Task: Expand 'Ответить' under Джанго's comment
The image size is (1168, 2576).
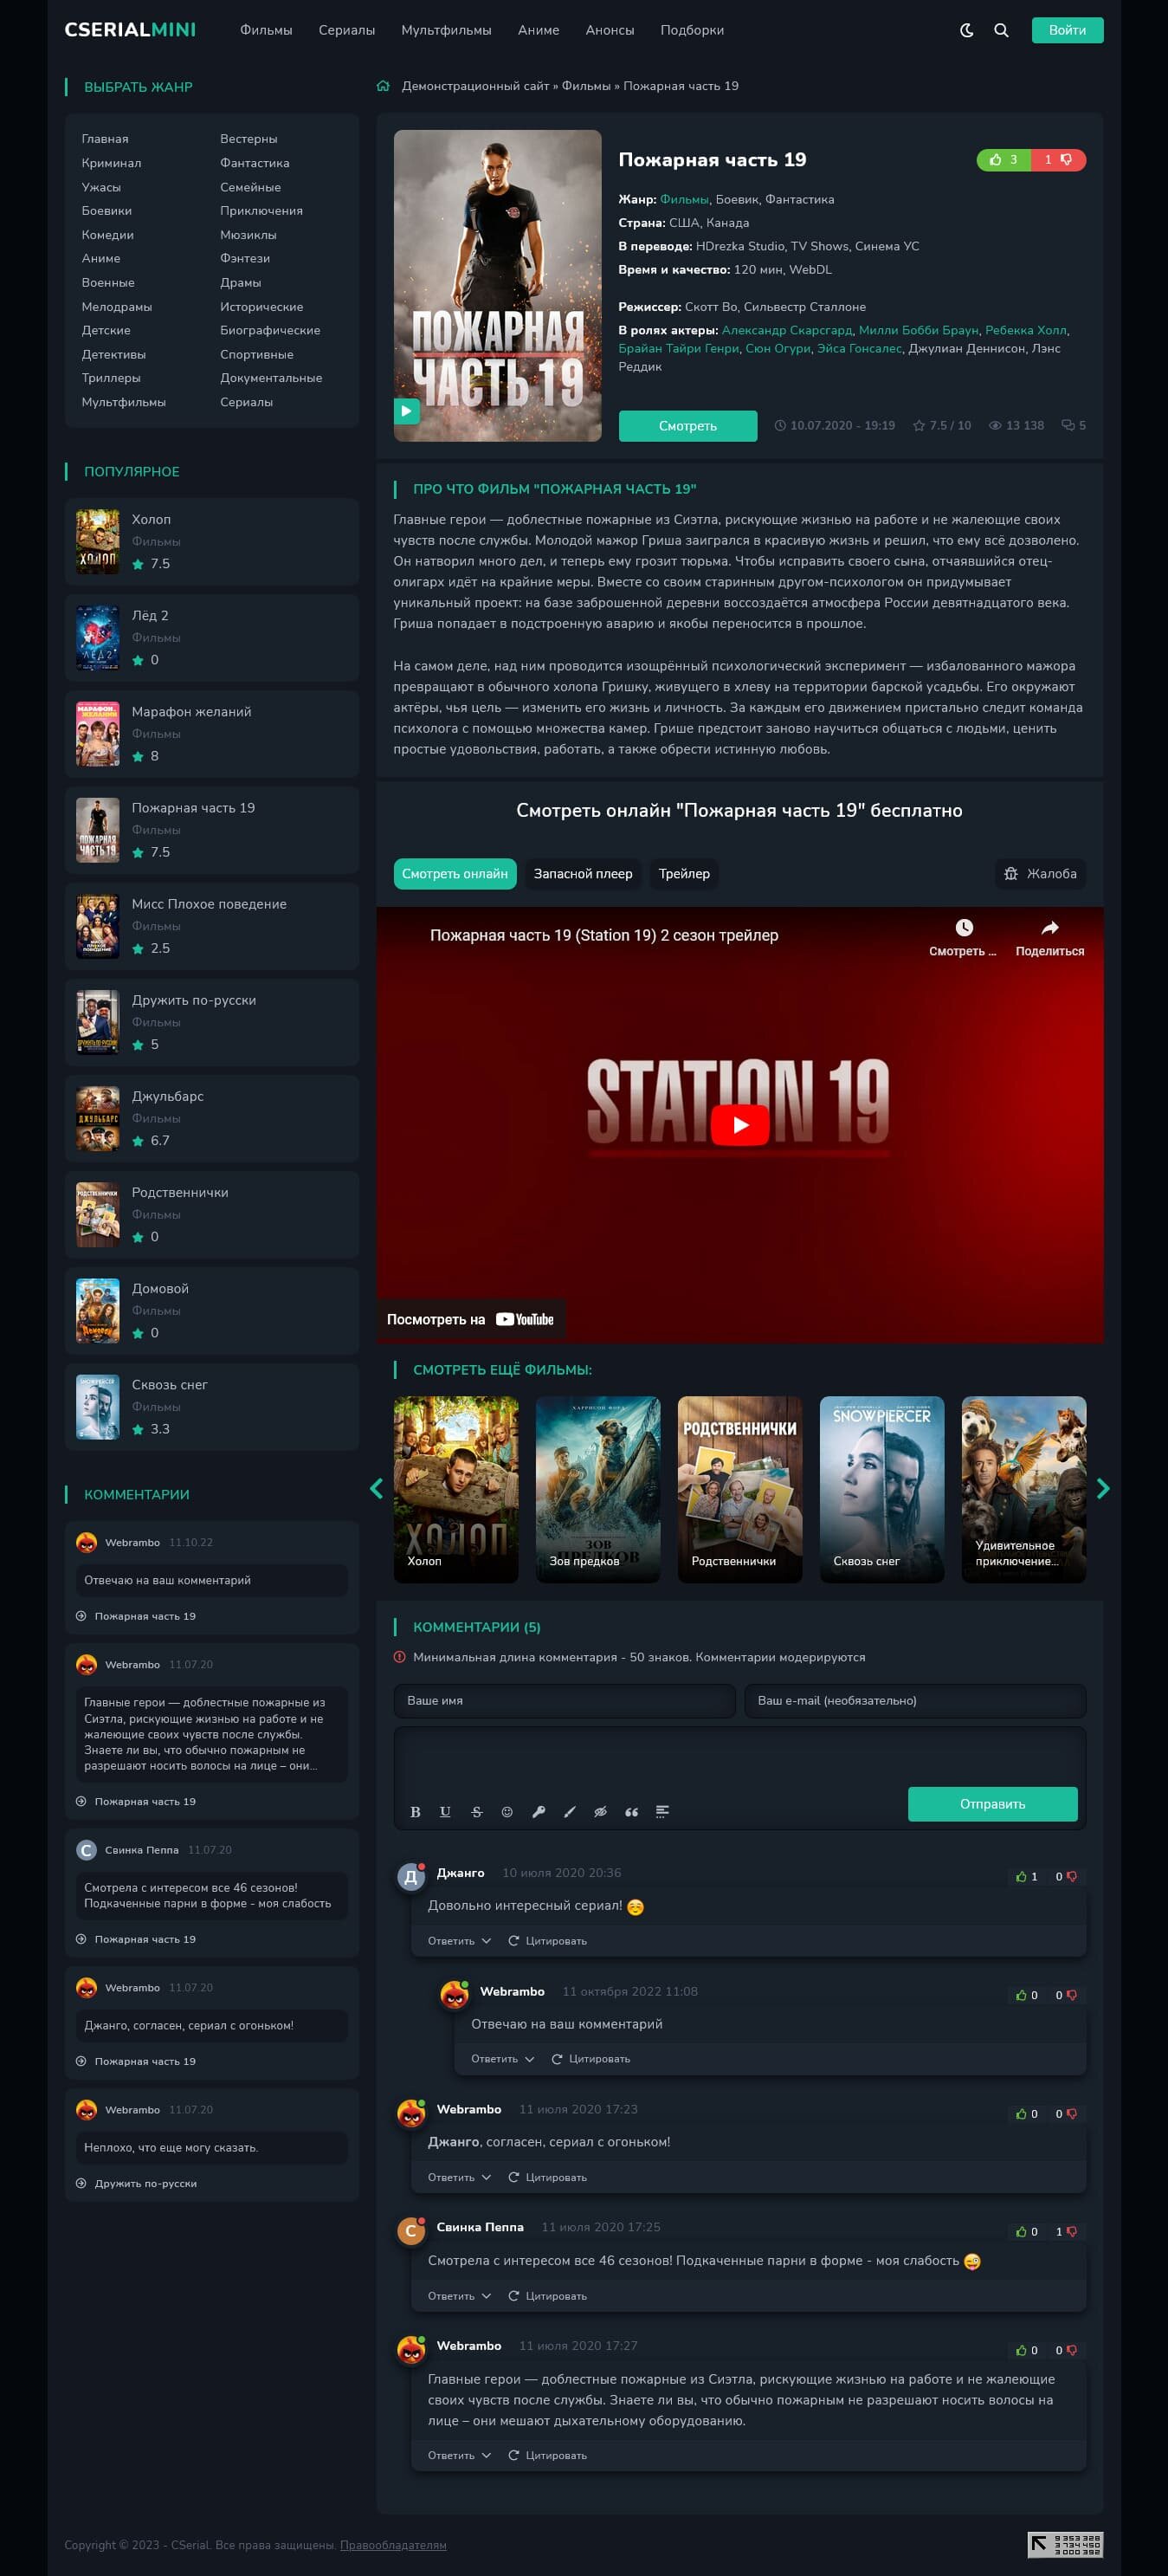Action: (x=458, y=1941)
